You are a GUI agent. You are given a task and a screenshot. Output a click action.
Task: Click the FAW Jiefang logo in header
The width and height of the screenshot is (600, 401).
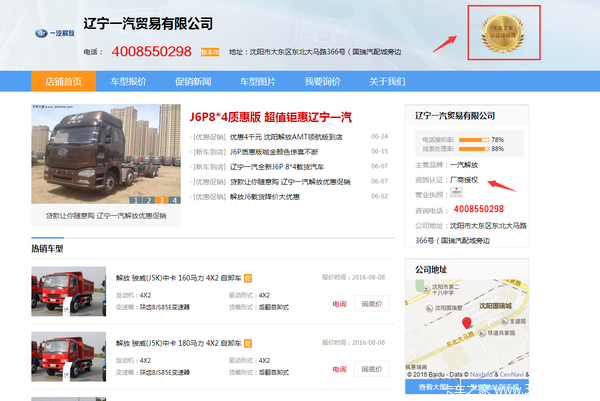pos(55,33)
